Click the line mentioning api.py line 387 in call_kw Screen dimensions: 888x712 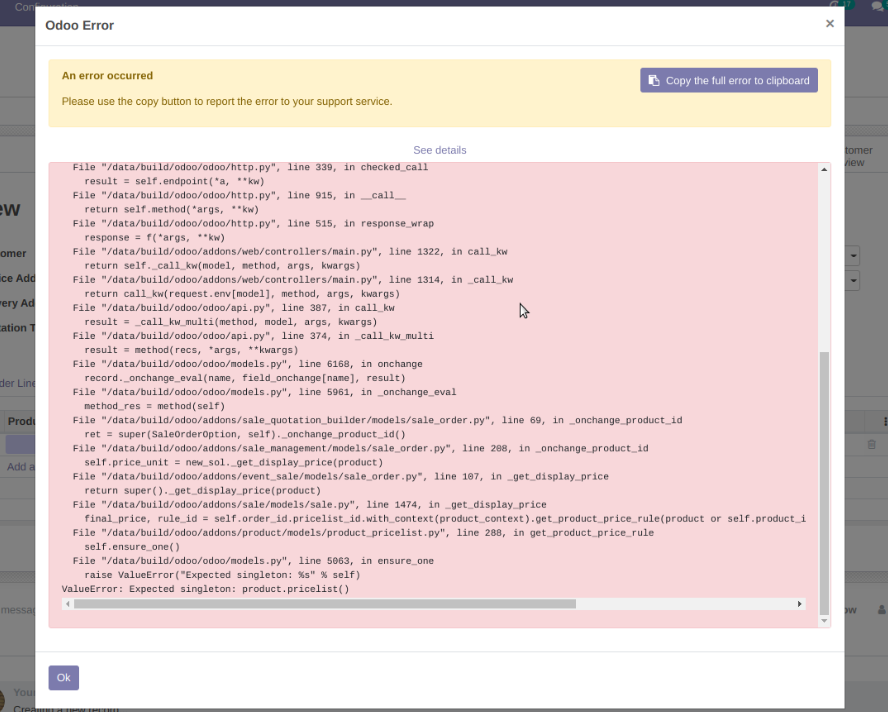pyautogui.click(x=233, y=308)
